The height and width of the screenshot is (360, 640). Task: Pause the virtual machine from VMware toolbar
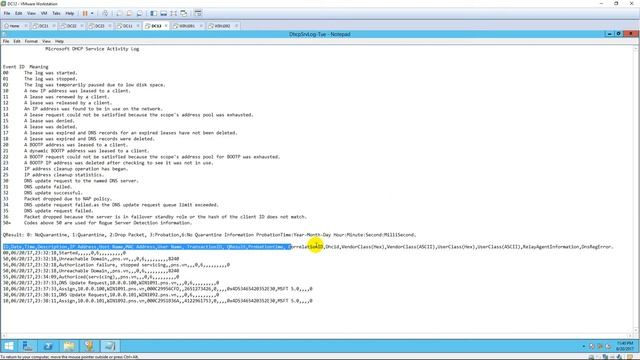(85, 13)
